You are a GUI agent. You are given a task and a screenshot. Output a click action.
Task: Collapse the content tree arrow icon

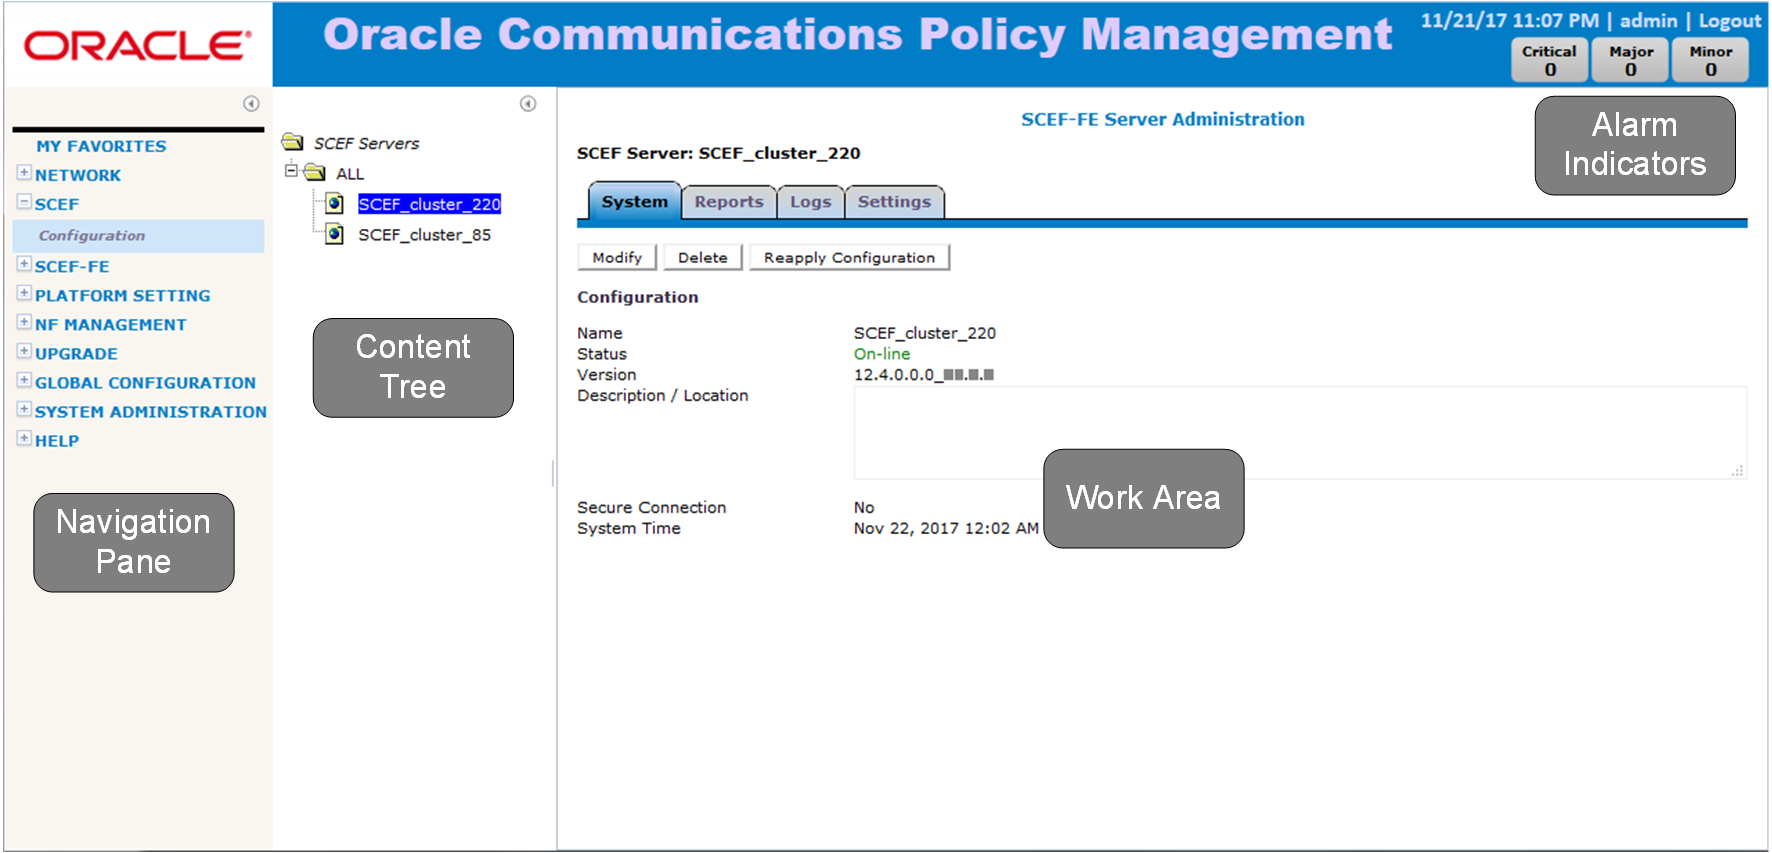pyautogui.click(x=528, y=104)
